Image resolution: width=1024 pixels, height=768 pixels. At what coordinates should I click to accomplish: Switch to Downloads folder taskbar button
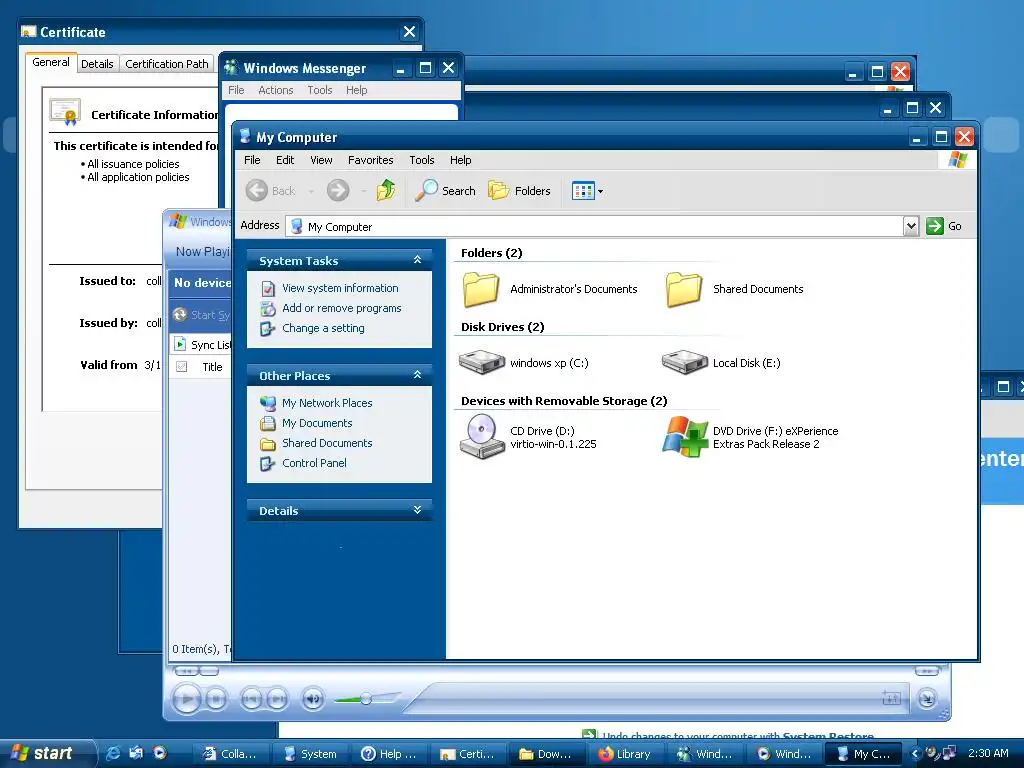pyautogui.click(x=547, y=754)
